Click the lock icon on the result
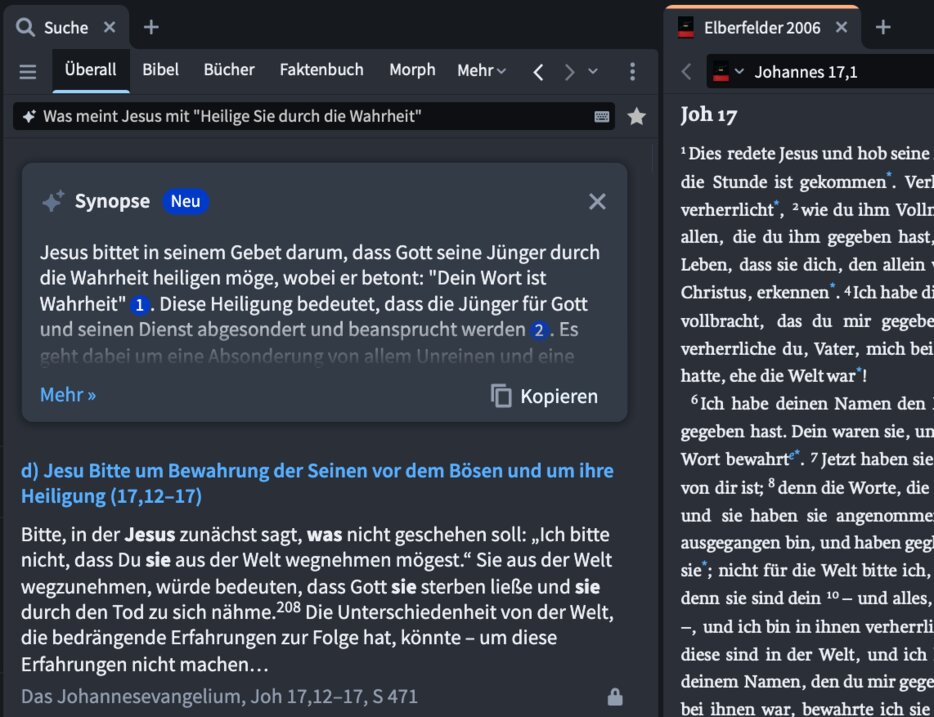This screenshot has height=717, width=934. 615,697
